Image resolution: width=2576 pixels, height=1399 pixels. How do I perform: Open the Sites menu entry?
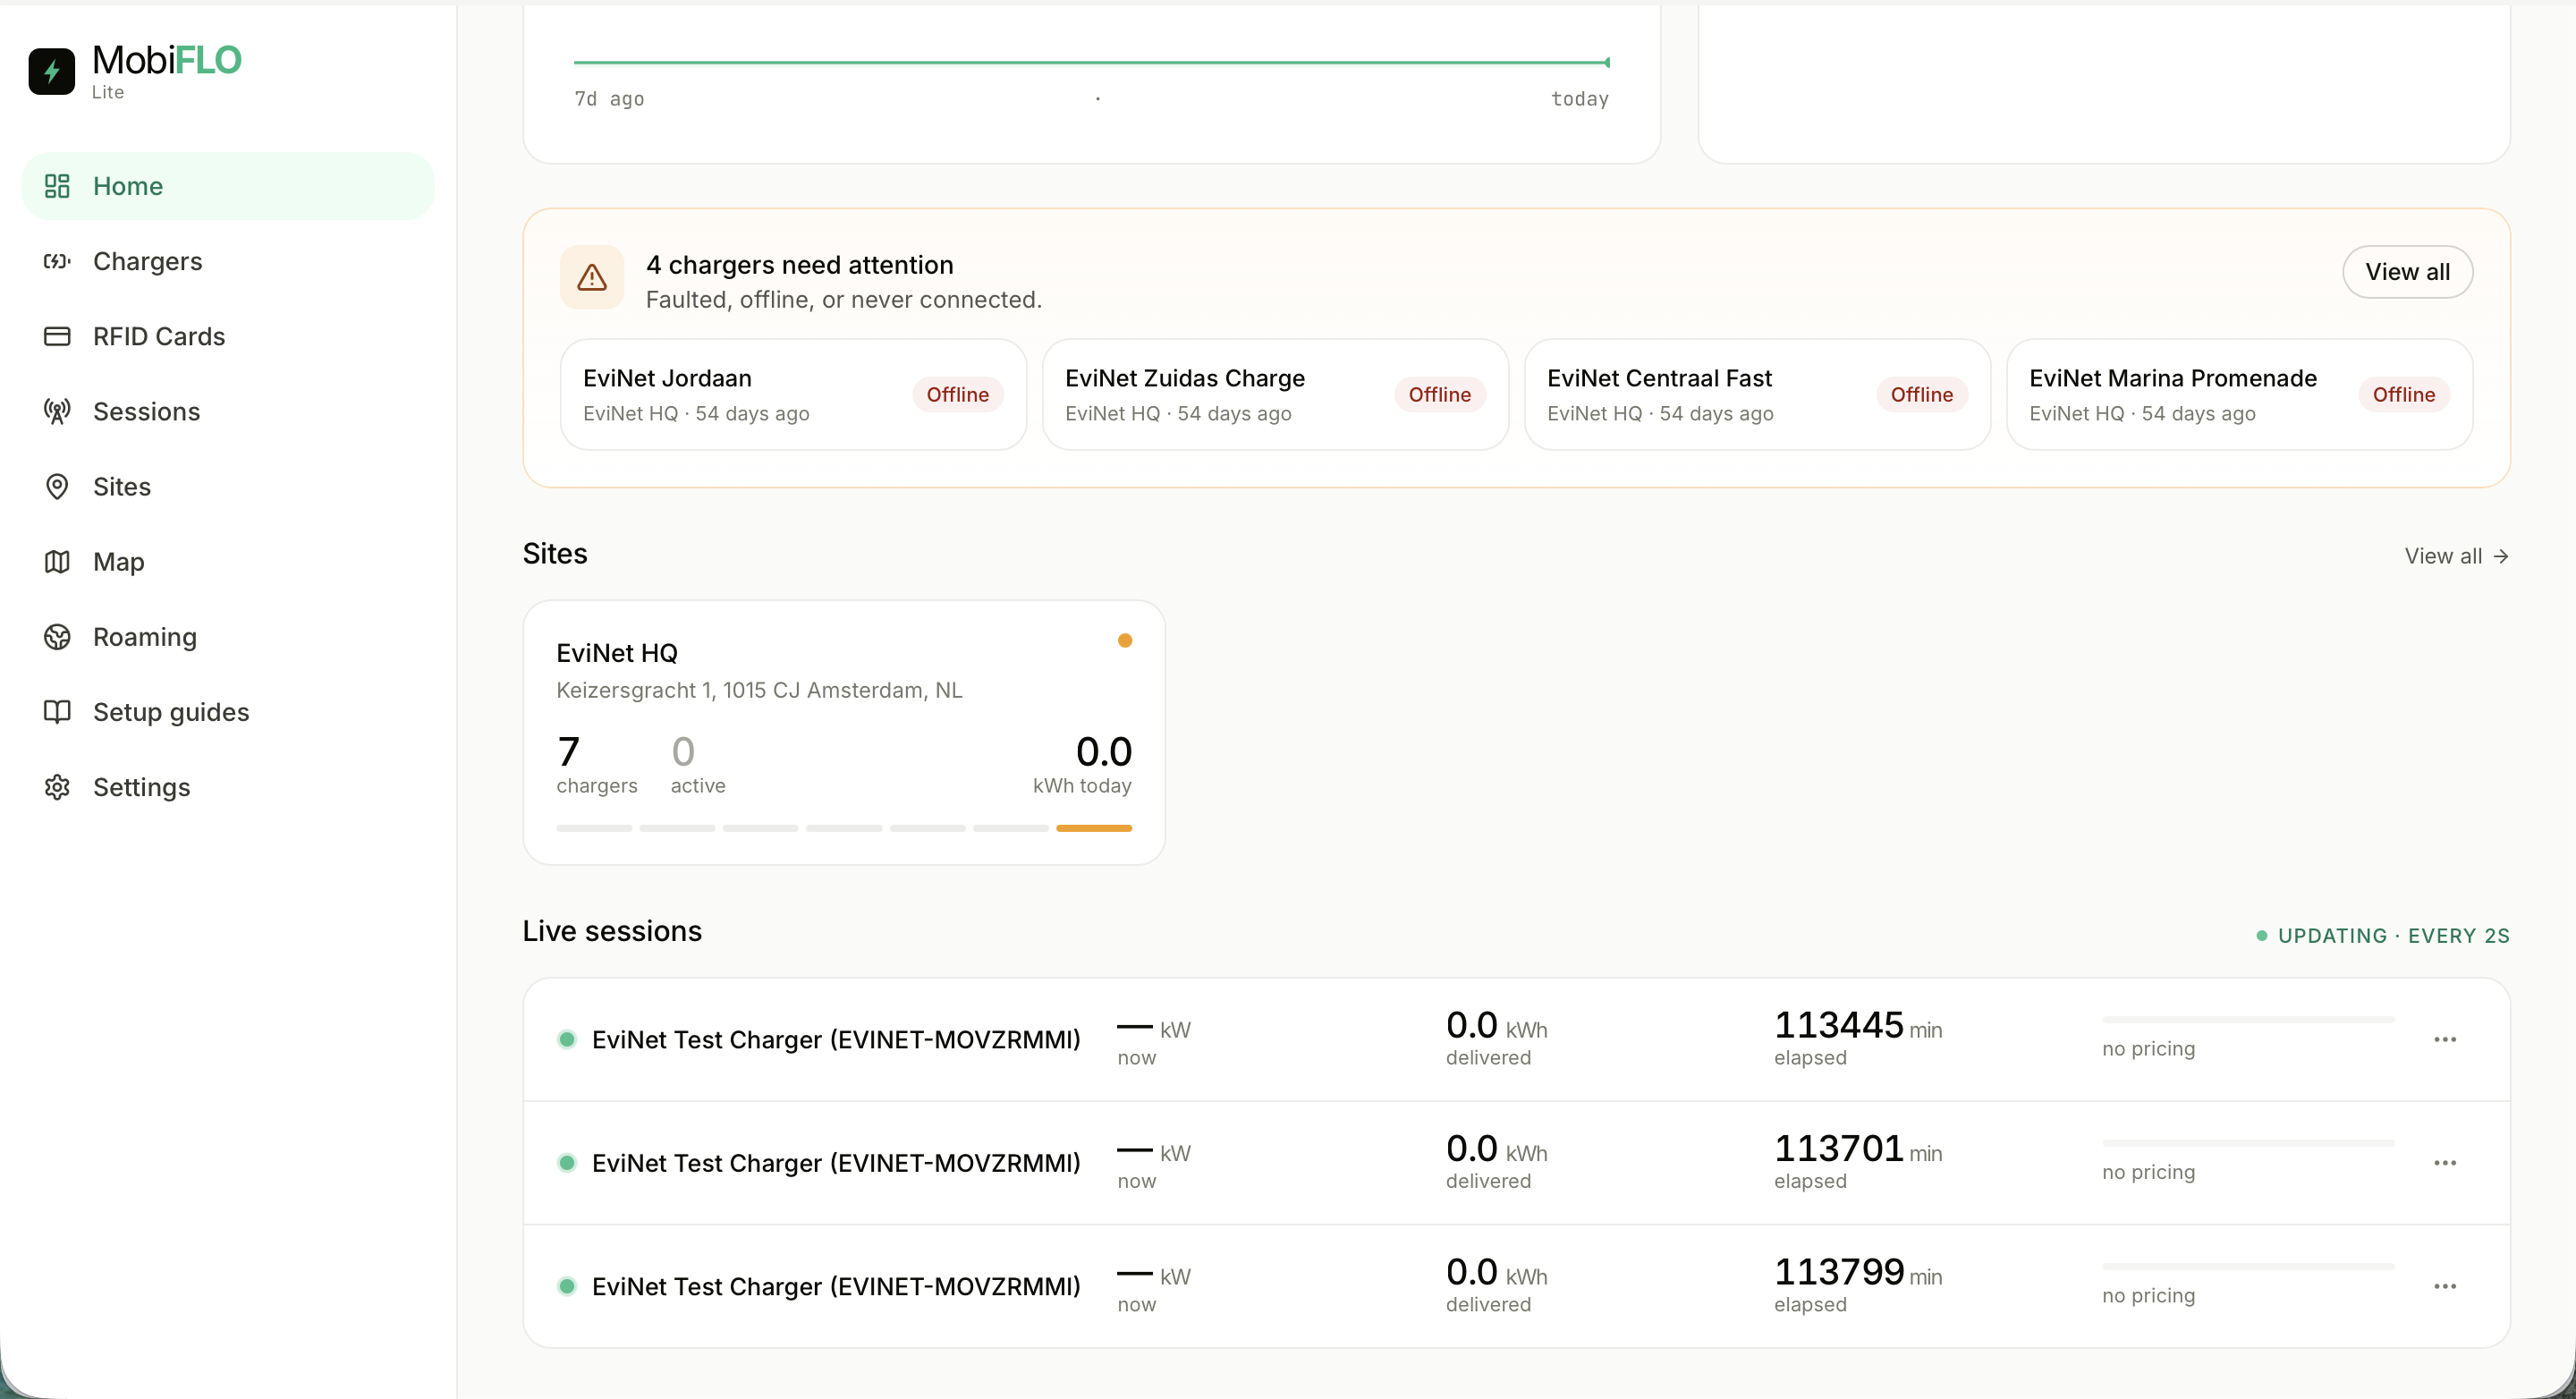[228, 486]
